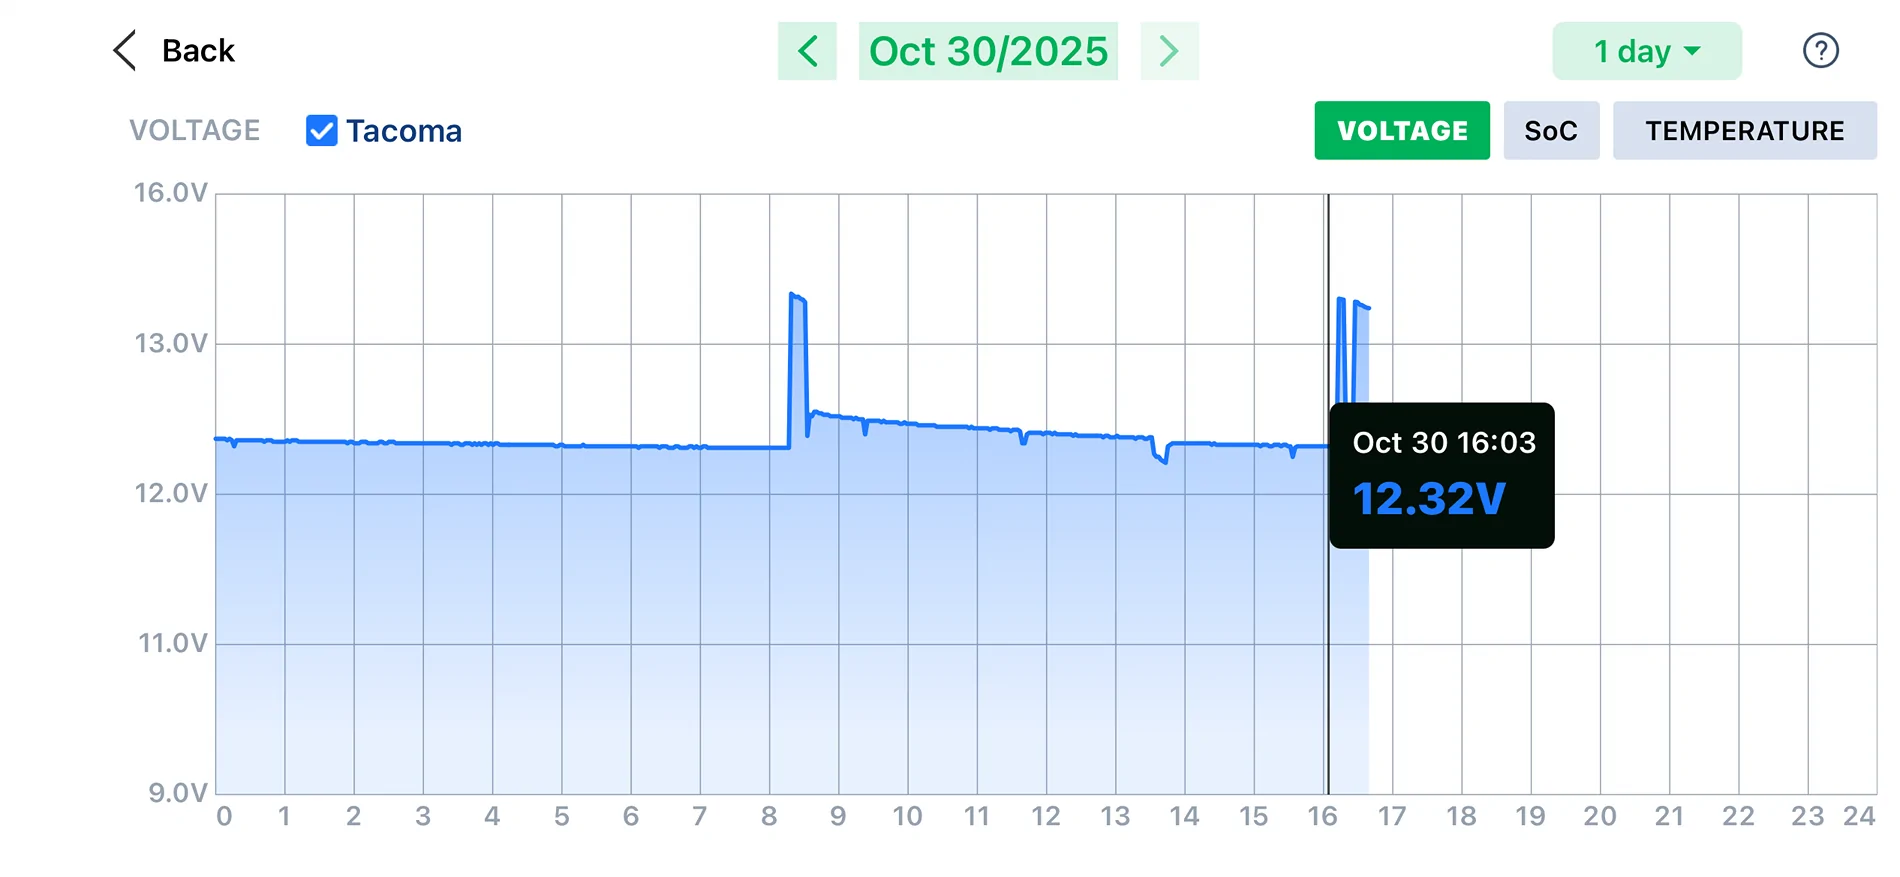Advance to the next day
Viewport: 1900px width, 877px height.
tap(1169, 51)
